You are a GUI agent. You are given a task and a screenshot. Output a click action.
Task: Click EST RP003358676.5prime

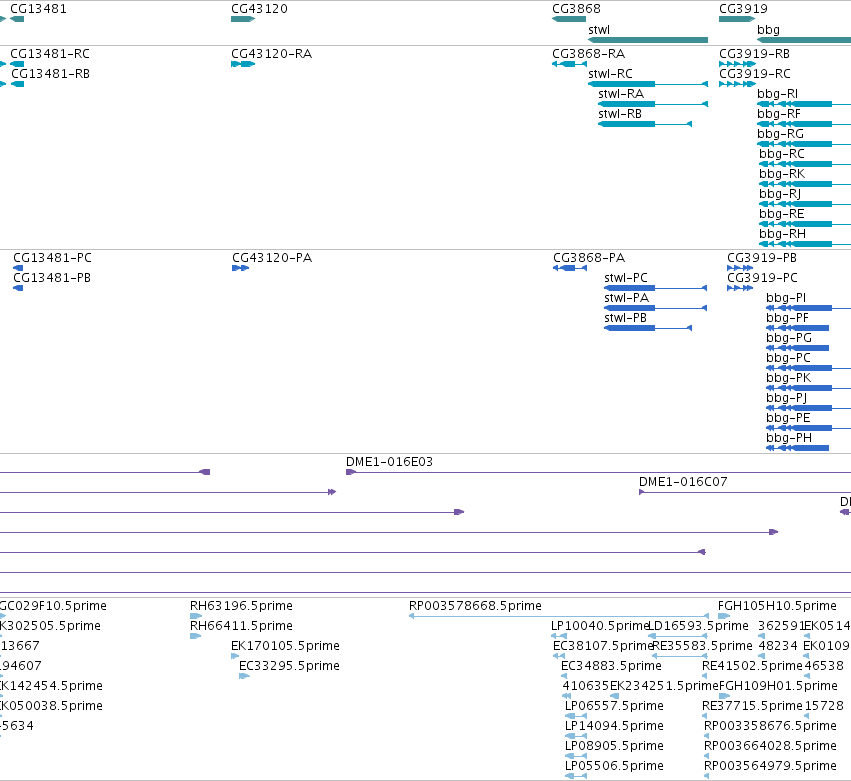click(x=770, y=726)
